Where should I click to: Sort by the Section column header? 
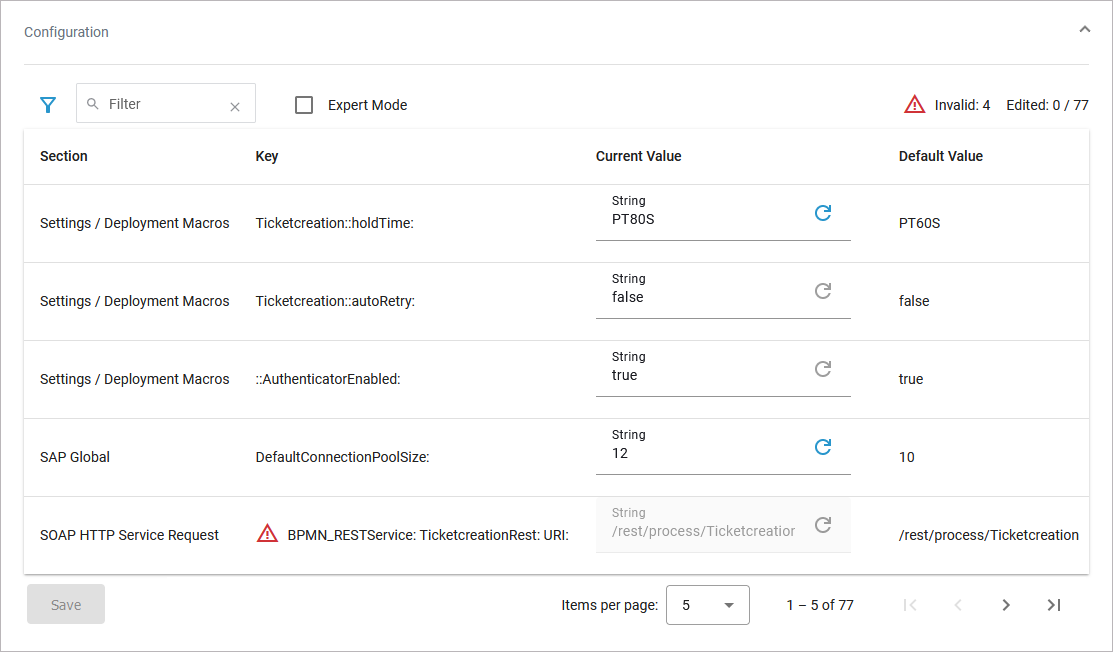coord(64,156)
